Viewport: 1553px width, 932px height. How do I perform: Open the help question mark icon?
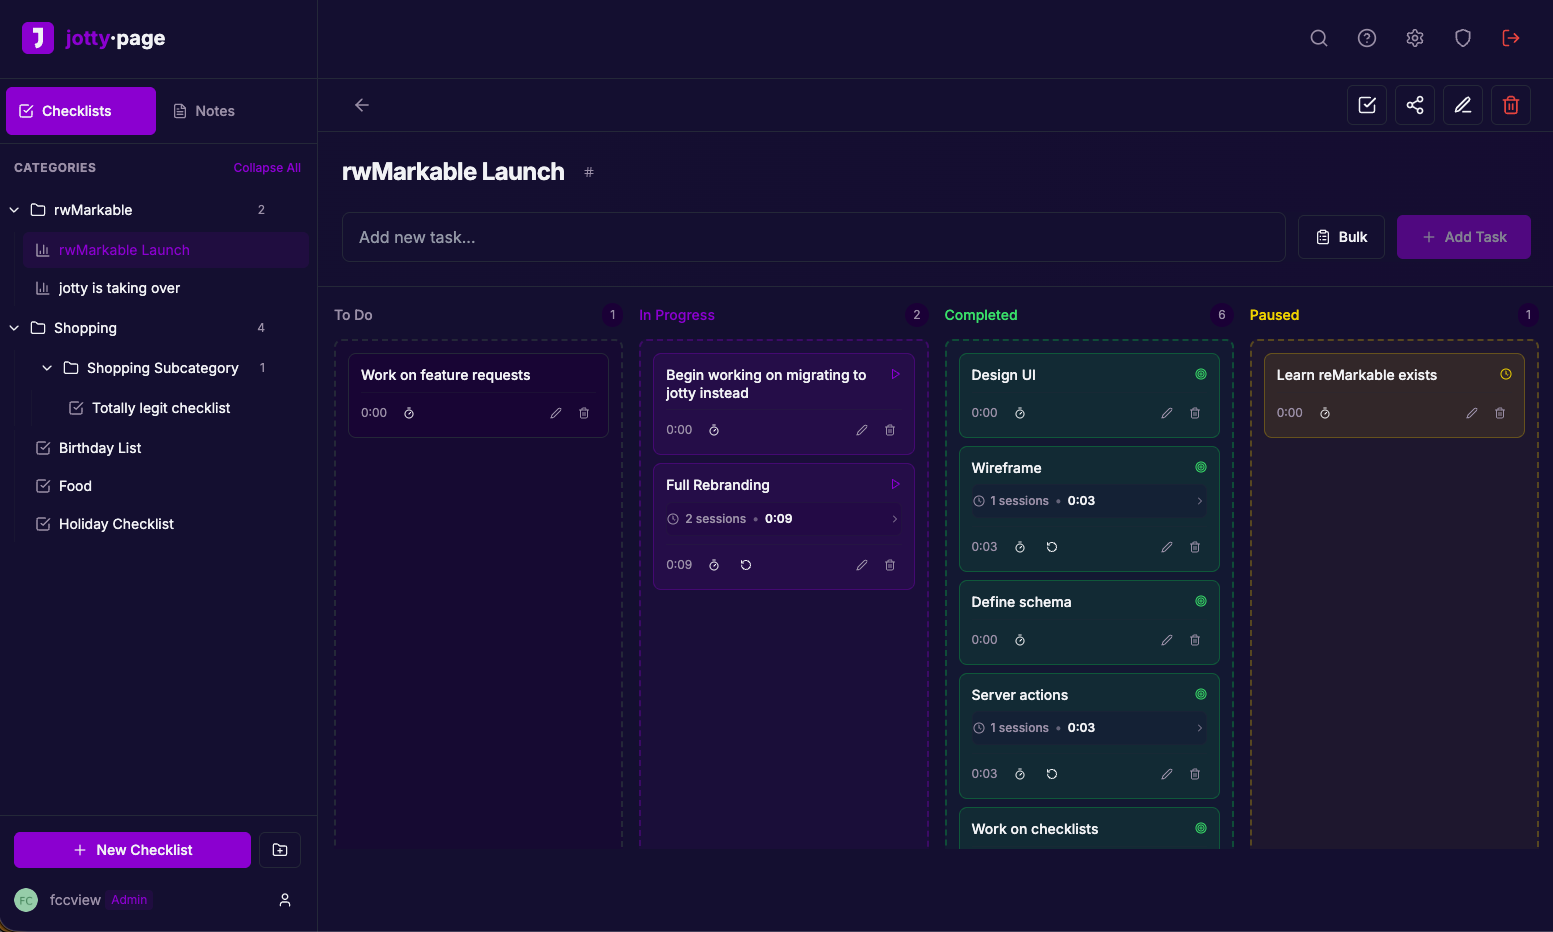coord(1367,38)
